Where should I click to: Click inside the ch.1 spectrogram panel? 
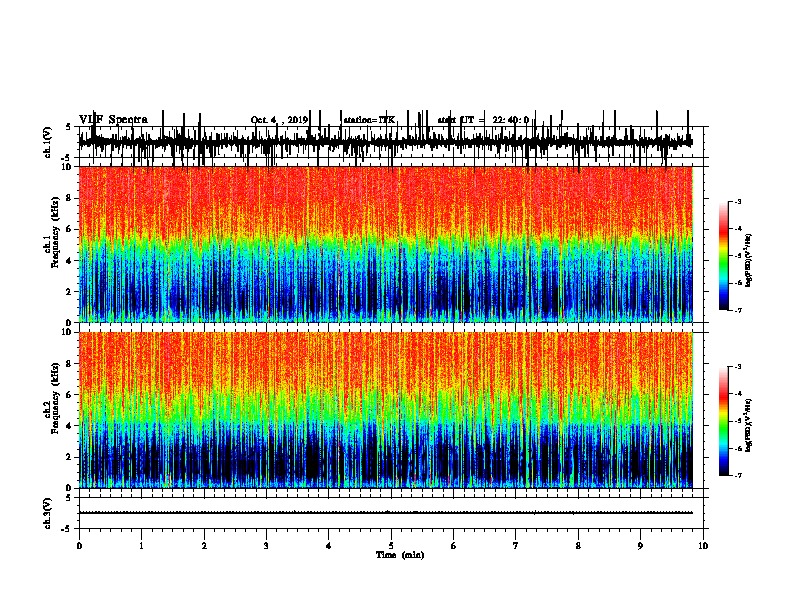pos(386,244)
